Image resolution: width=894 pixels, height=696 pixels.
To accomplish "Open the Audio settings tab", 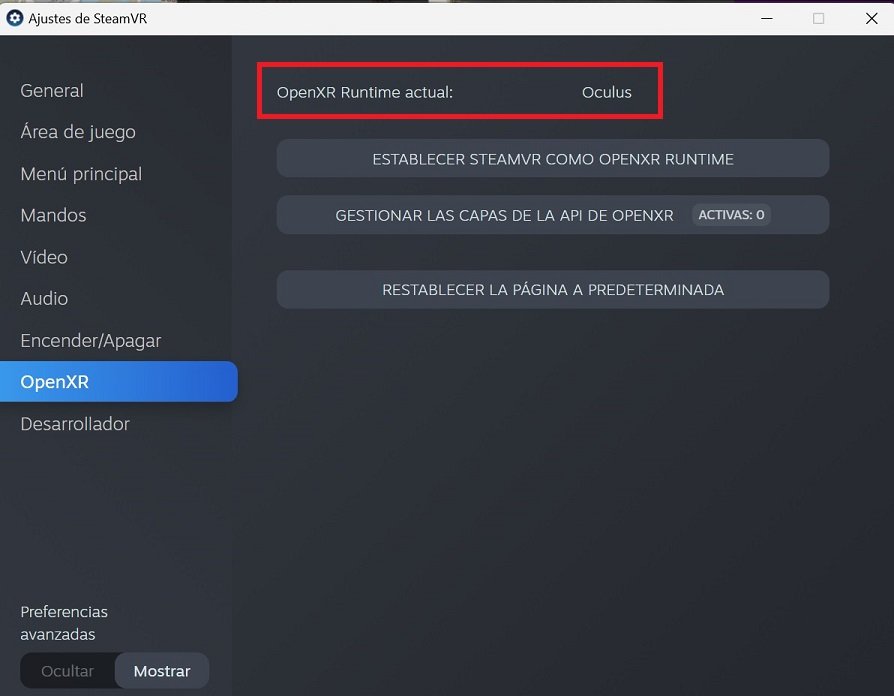I will tap(44, 299).
